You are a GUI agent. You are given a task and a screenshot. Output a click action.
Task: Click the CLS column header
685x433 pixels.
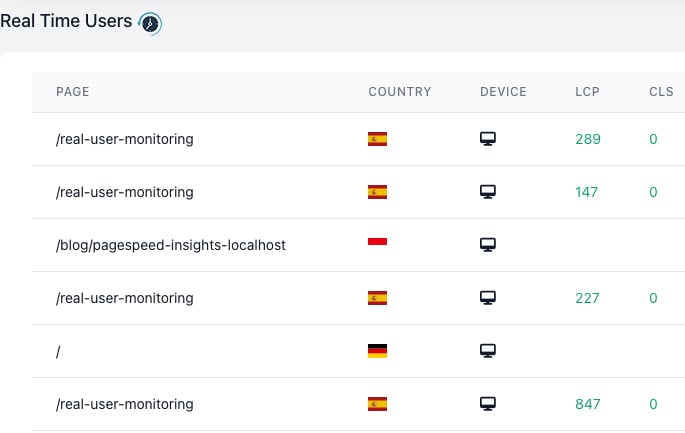click(x=661, y=92)
